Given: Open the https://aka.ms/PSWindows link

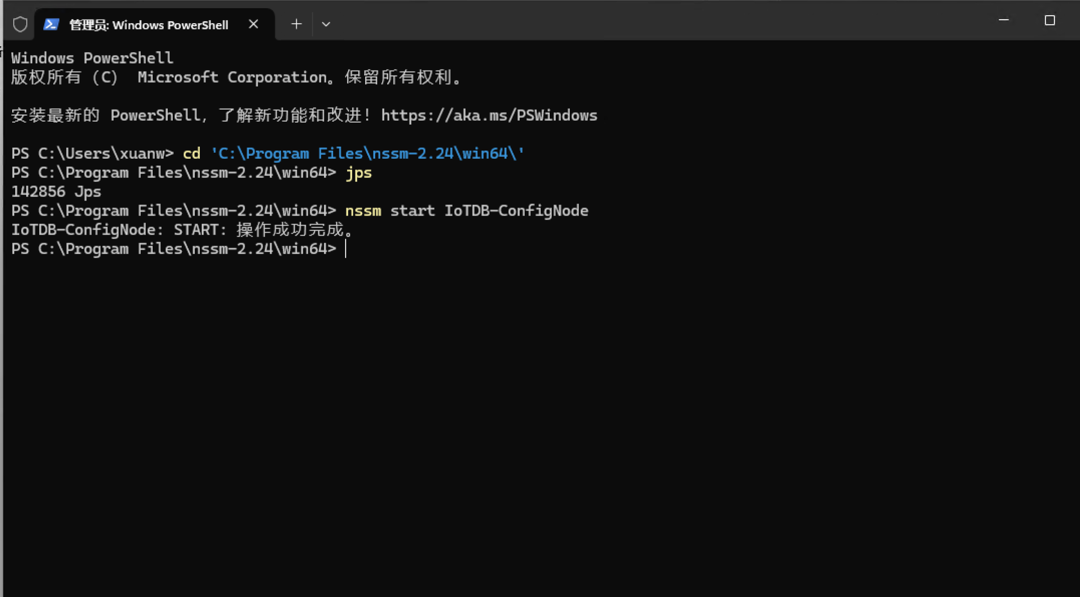Looking at the screenshot, I should pos(489,116).
